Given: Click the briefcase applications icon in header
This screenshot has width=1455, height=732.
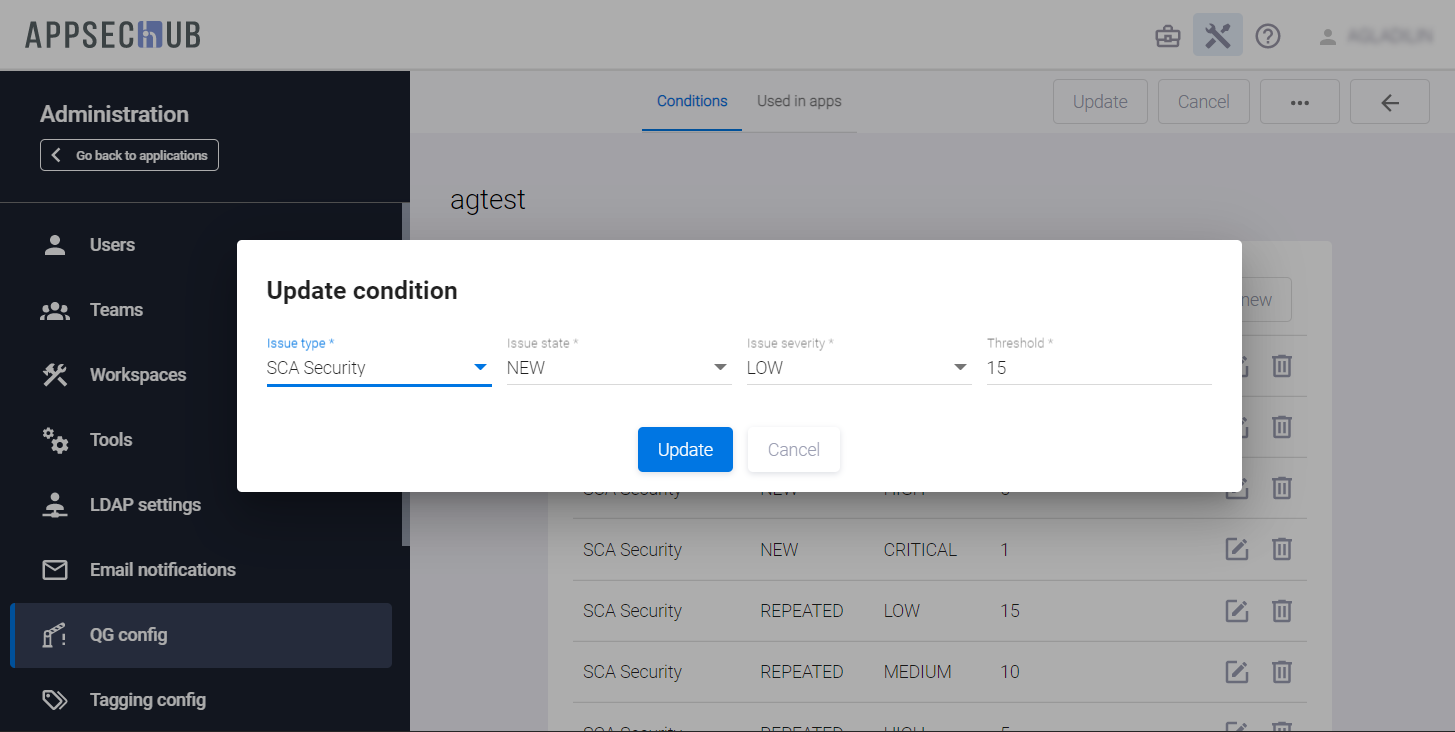Looking at the screenshot, I should coord(1167,37).
